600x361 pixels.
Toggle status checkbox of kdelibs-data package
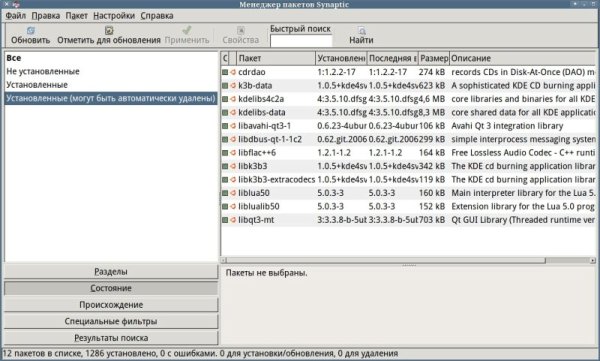coord(225,113)
